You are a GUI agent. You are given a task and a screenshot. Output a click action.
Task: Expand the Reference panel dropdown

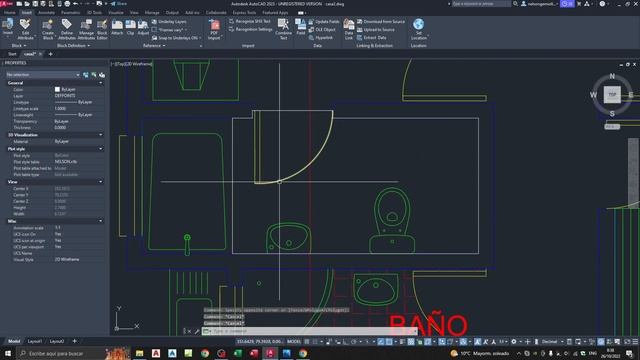point(154,46)
